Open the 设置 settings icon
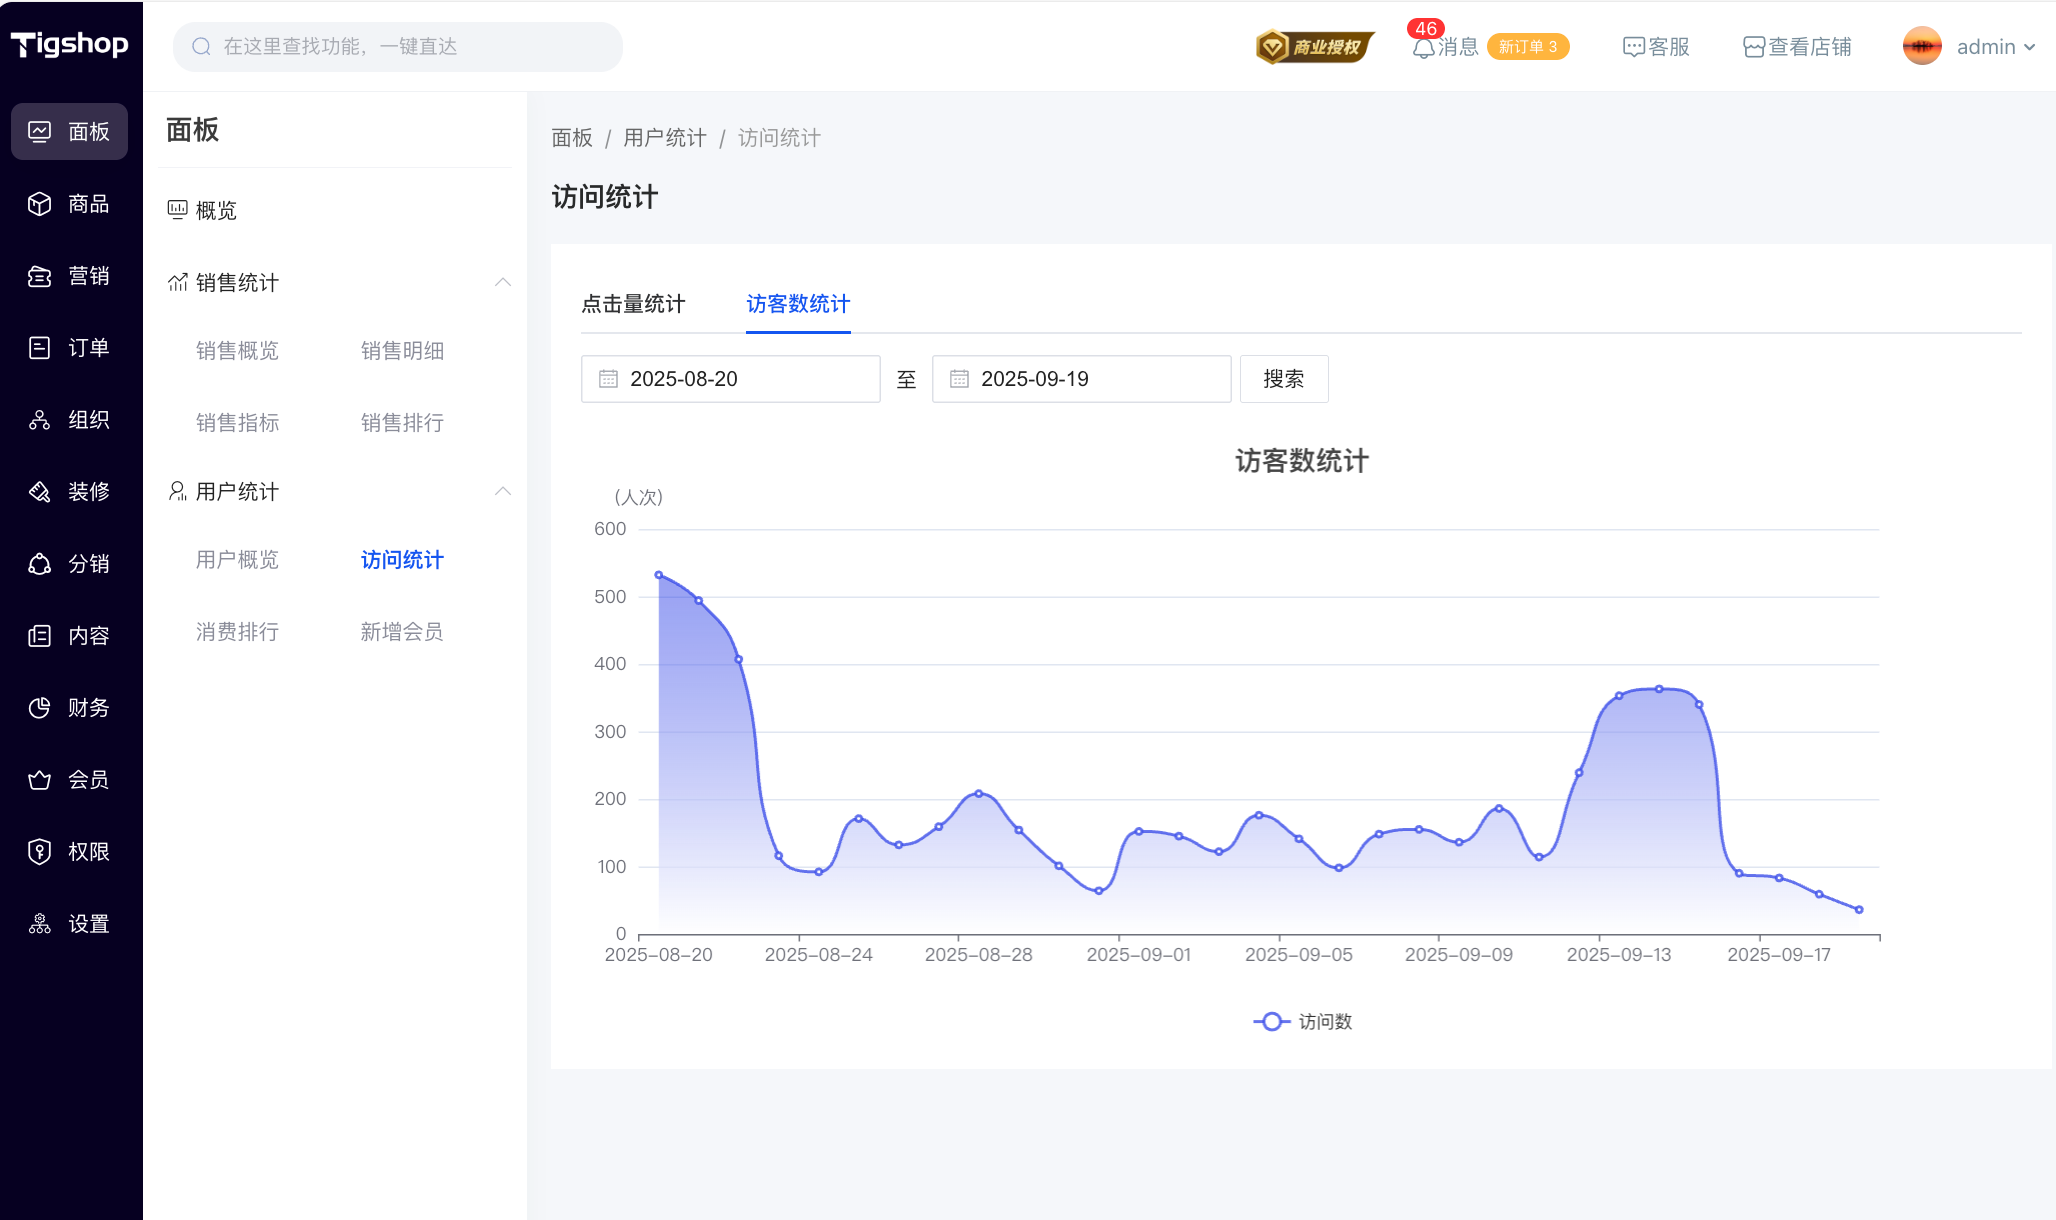The width and height of the screenshot is (2056, 1220). [x=40, y=924]
